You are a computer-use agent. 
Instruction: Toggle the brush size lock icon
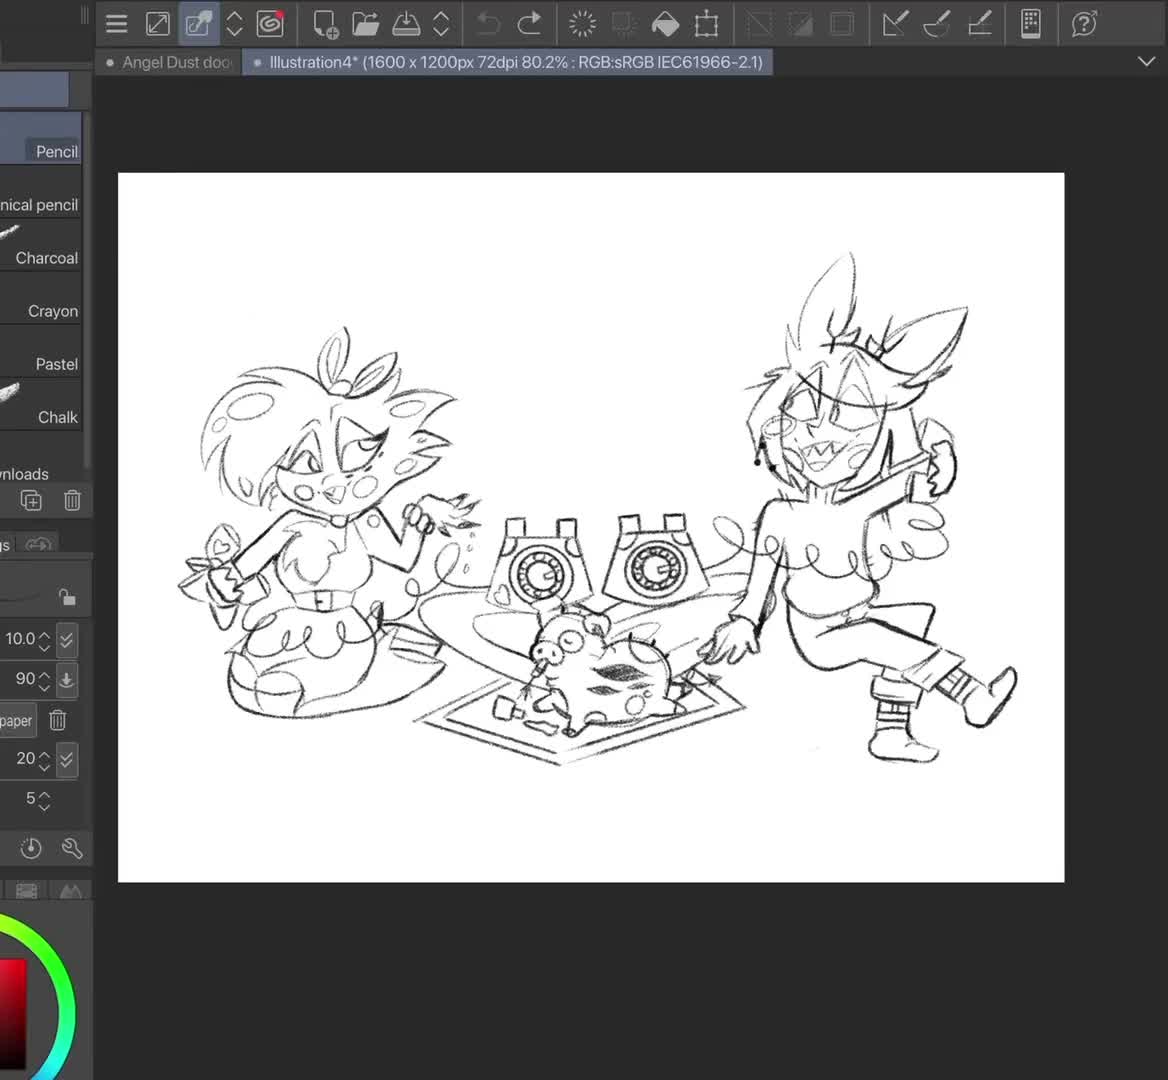[x=67, y=597]
